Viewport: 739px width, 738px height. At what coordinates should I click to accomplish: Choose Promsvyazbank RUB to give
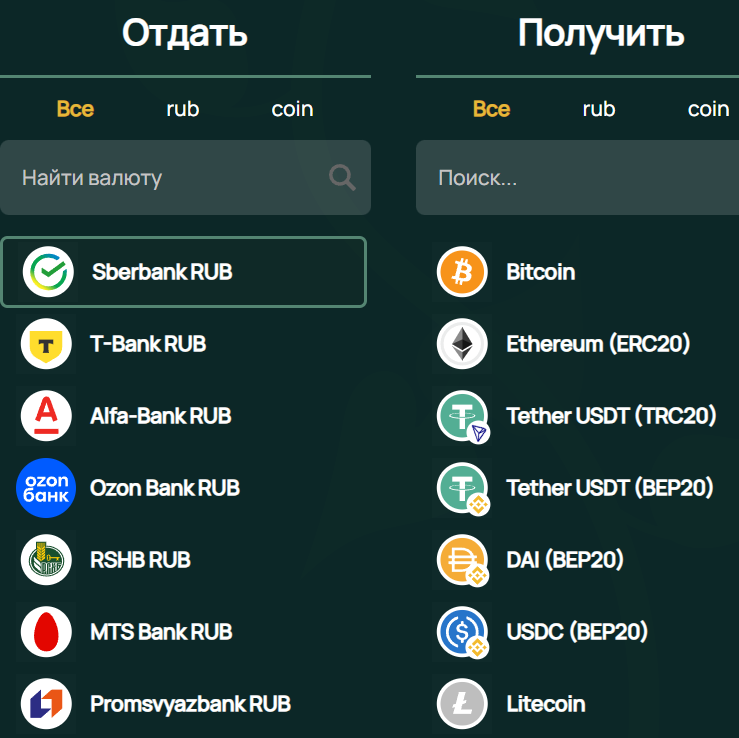[x=184, y=704]
